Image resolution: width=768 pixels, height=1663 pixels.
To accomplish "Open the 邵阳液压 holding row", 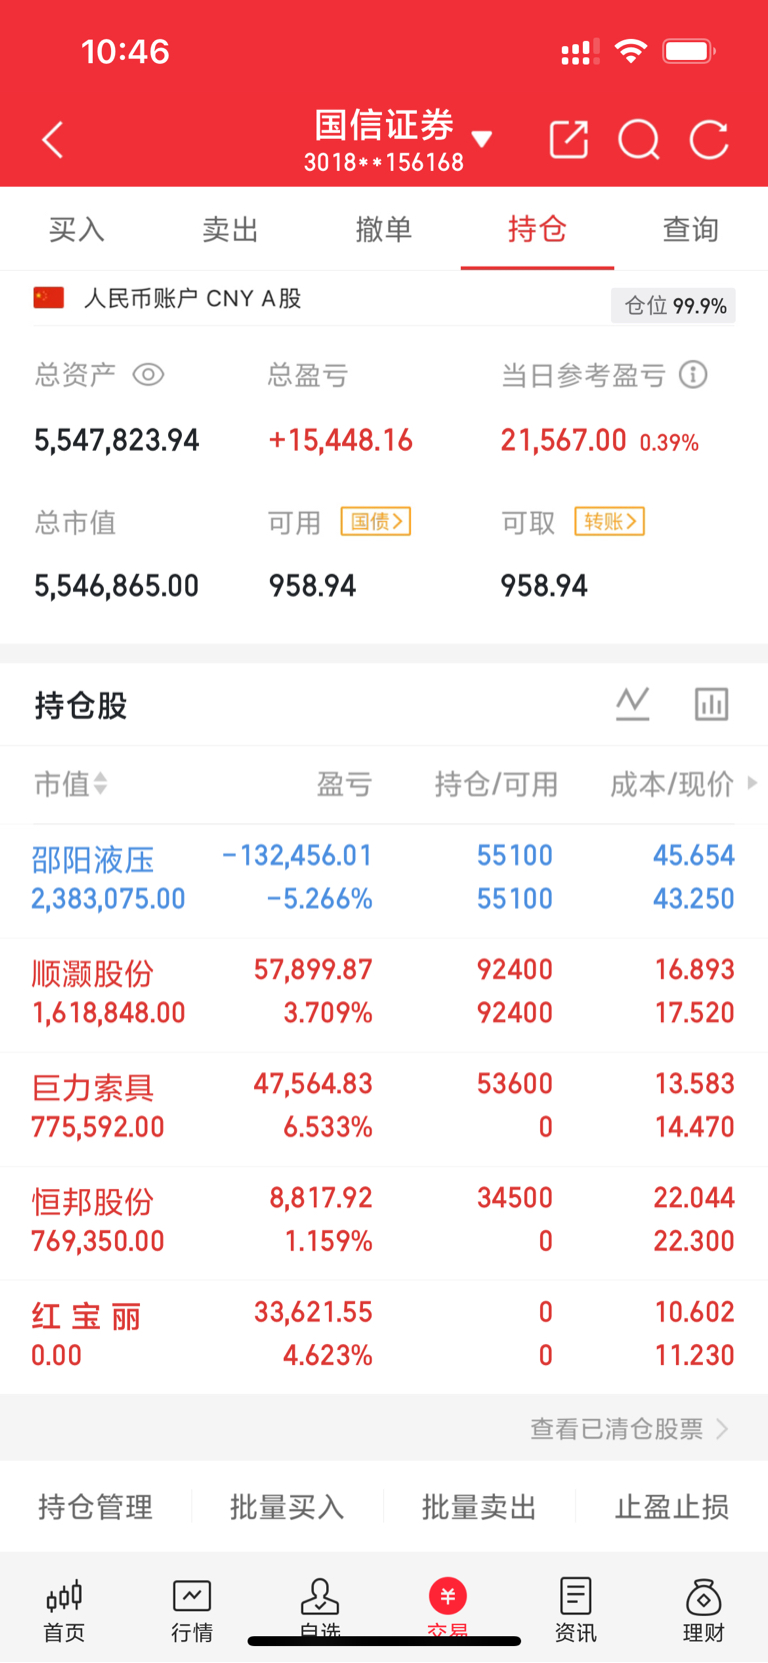I will point(384,880).
